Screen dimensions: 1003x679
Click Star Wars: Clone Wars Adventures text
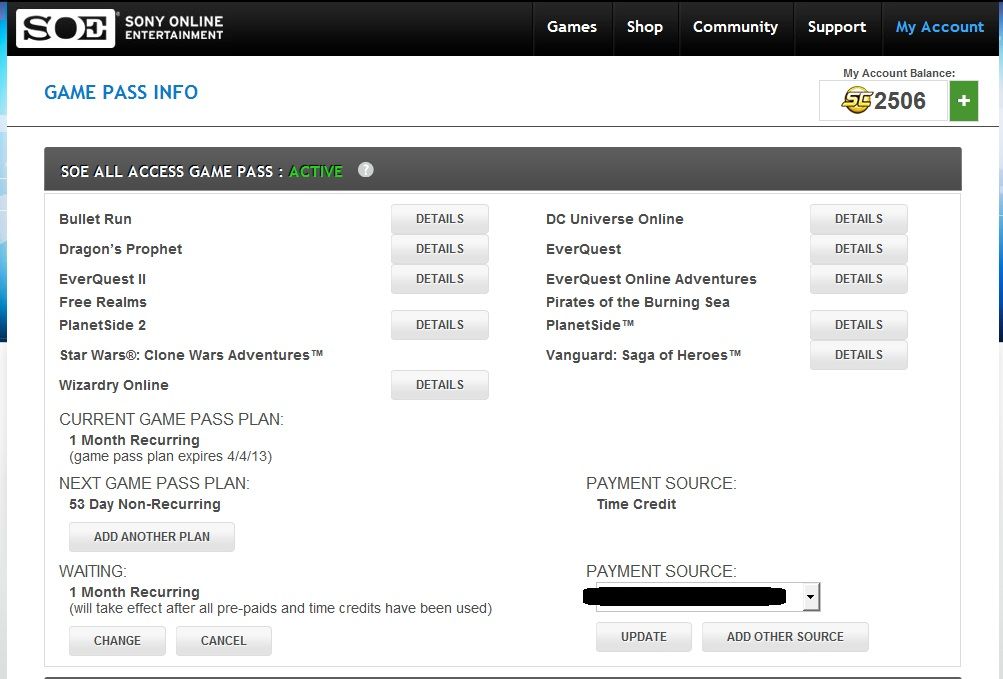click(x=191, y=355)
